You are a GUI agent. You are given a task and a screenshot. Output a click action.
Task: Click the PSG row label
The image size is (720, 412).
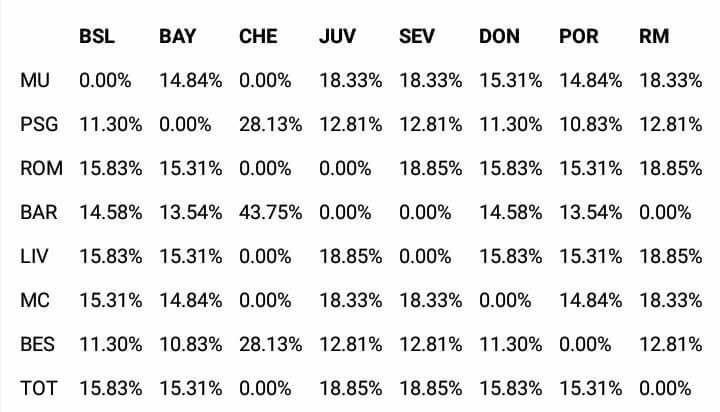coord(39,124)
